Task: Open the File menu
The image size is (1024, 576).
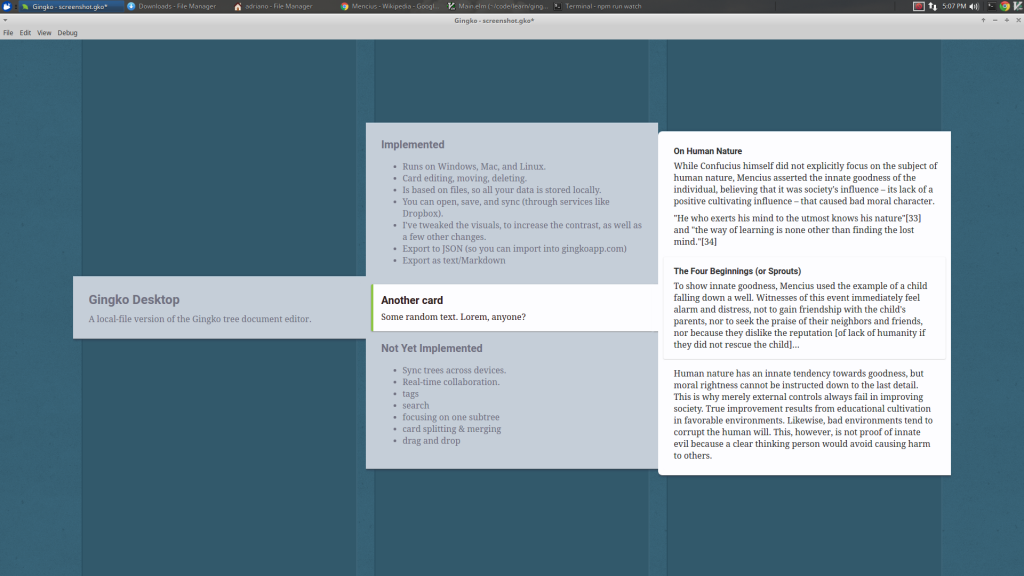Action: [8, 33]
